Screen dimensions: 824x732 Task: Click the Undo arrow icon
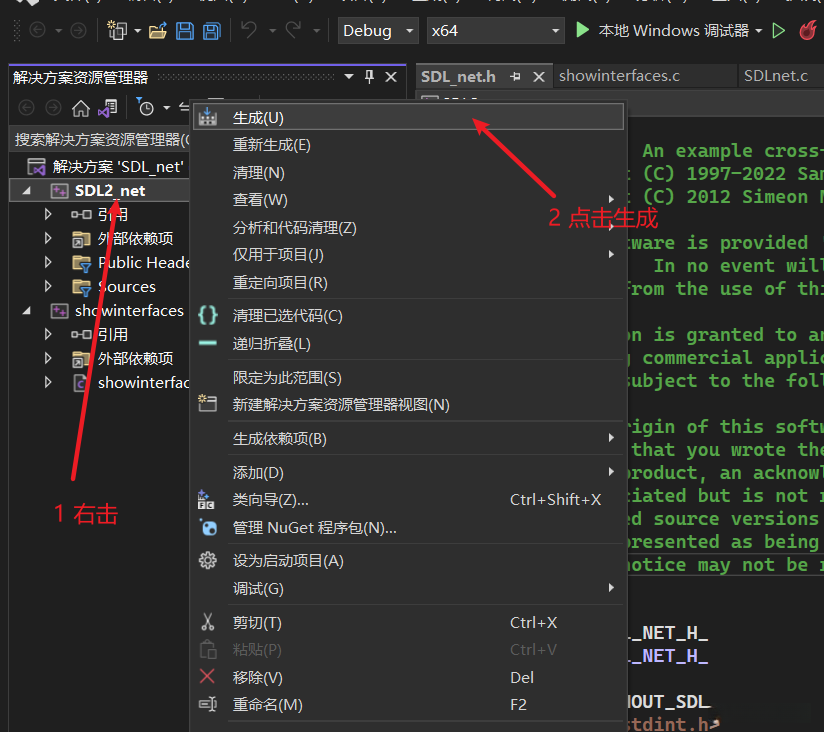[249, 30]
